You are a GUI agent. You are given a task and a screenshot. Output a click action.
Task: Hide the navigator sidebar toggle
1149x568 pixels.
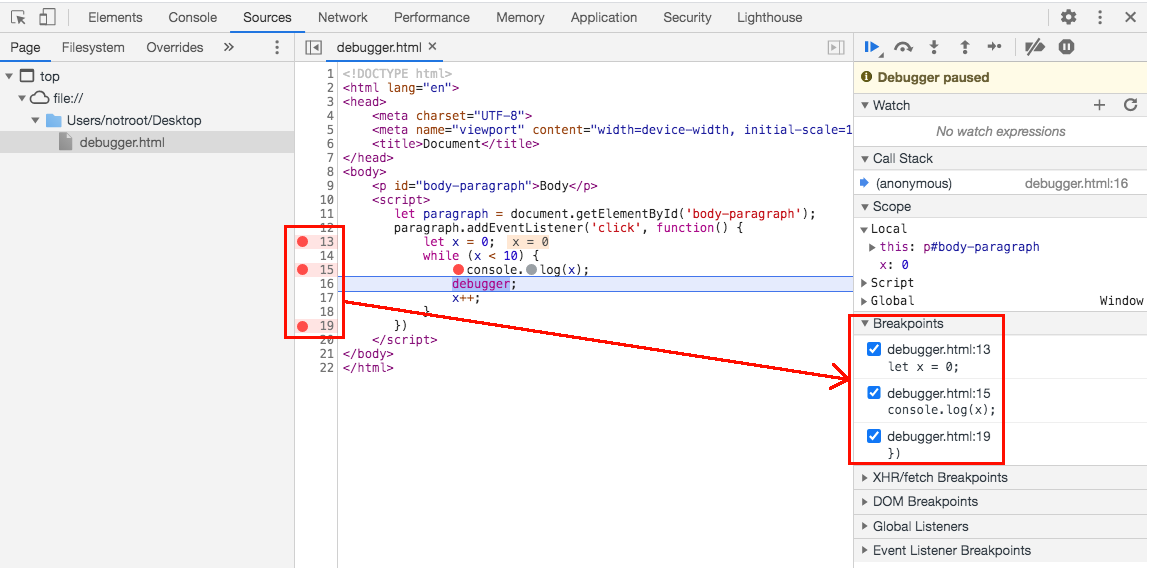[313, 48]
